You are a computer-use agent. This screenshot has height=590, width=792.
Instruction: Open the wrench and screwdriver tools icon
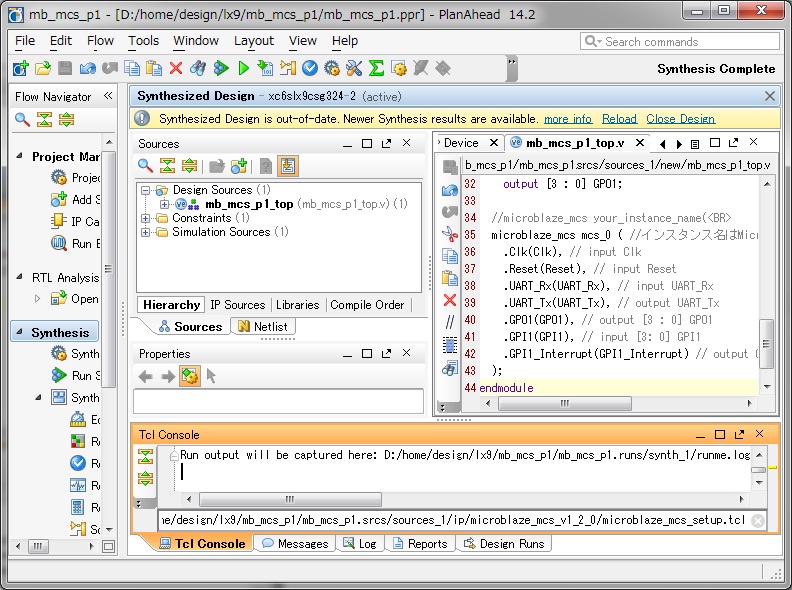[x=354, y=68]
